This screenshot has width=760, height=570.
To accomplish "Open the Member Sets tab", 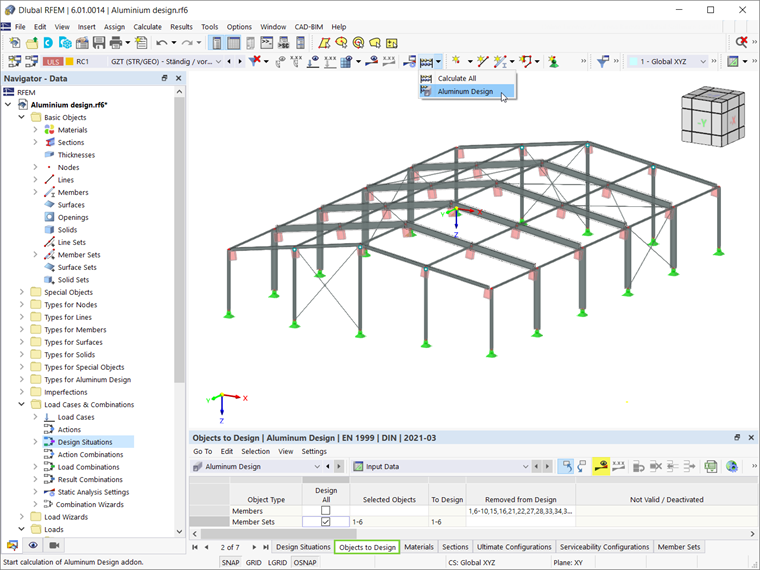I will 679,547.
